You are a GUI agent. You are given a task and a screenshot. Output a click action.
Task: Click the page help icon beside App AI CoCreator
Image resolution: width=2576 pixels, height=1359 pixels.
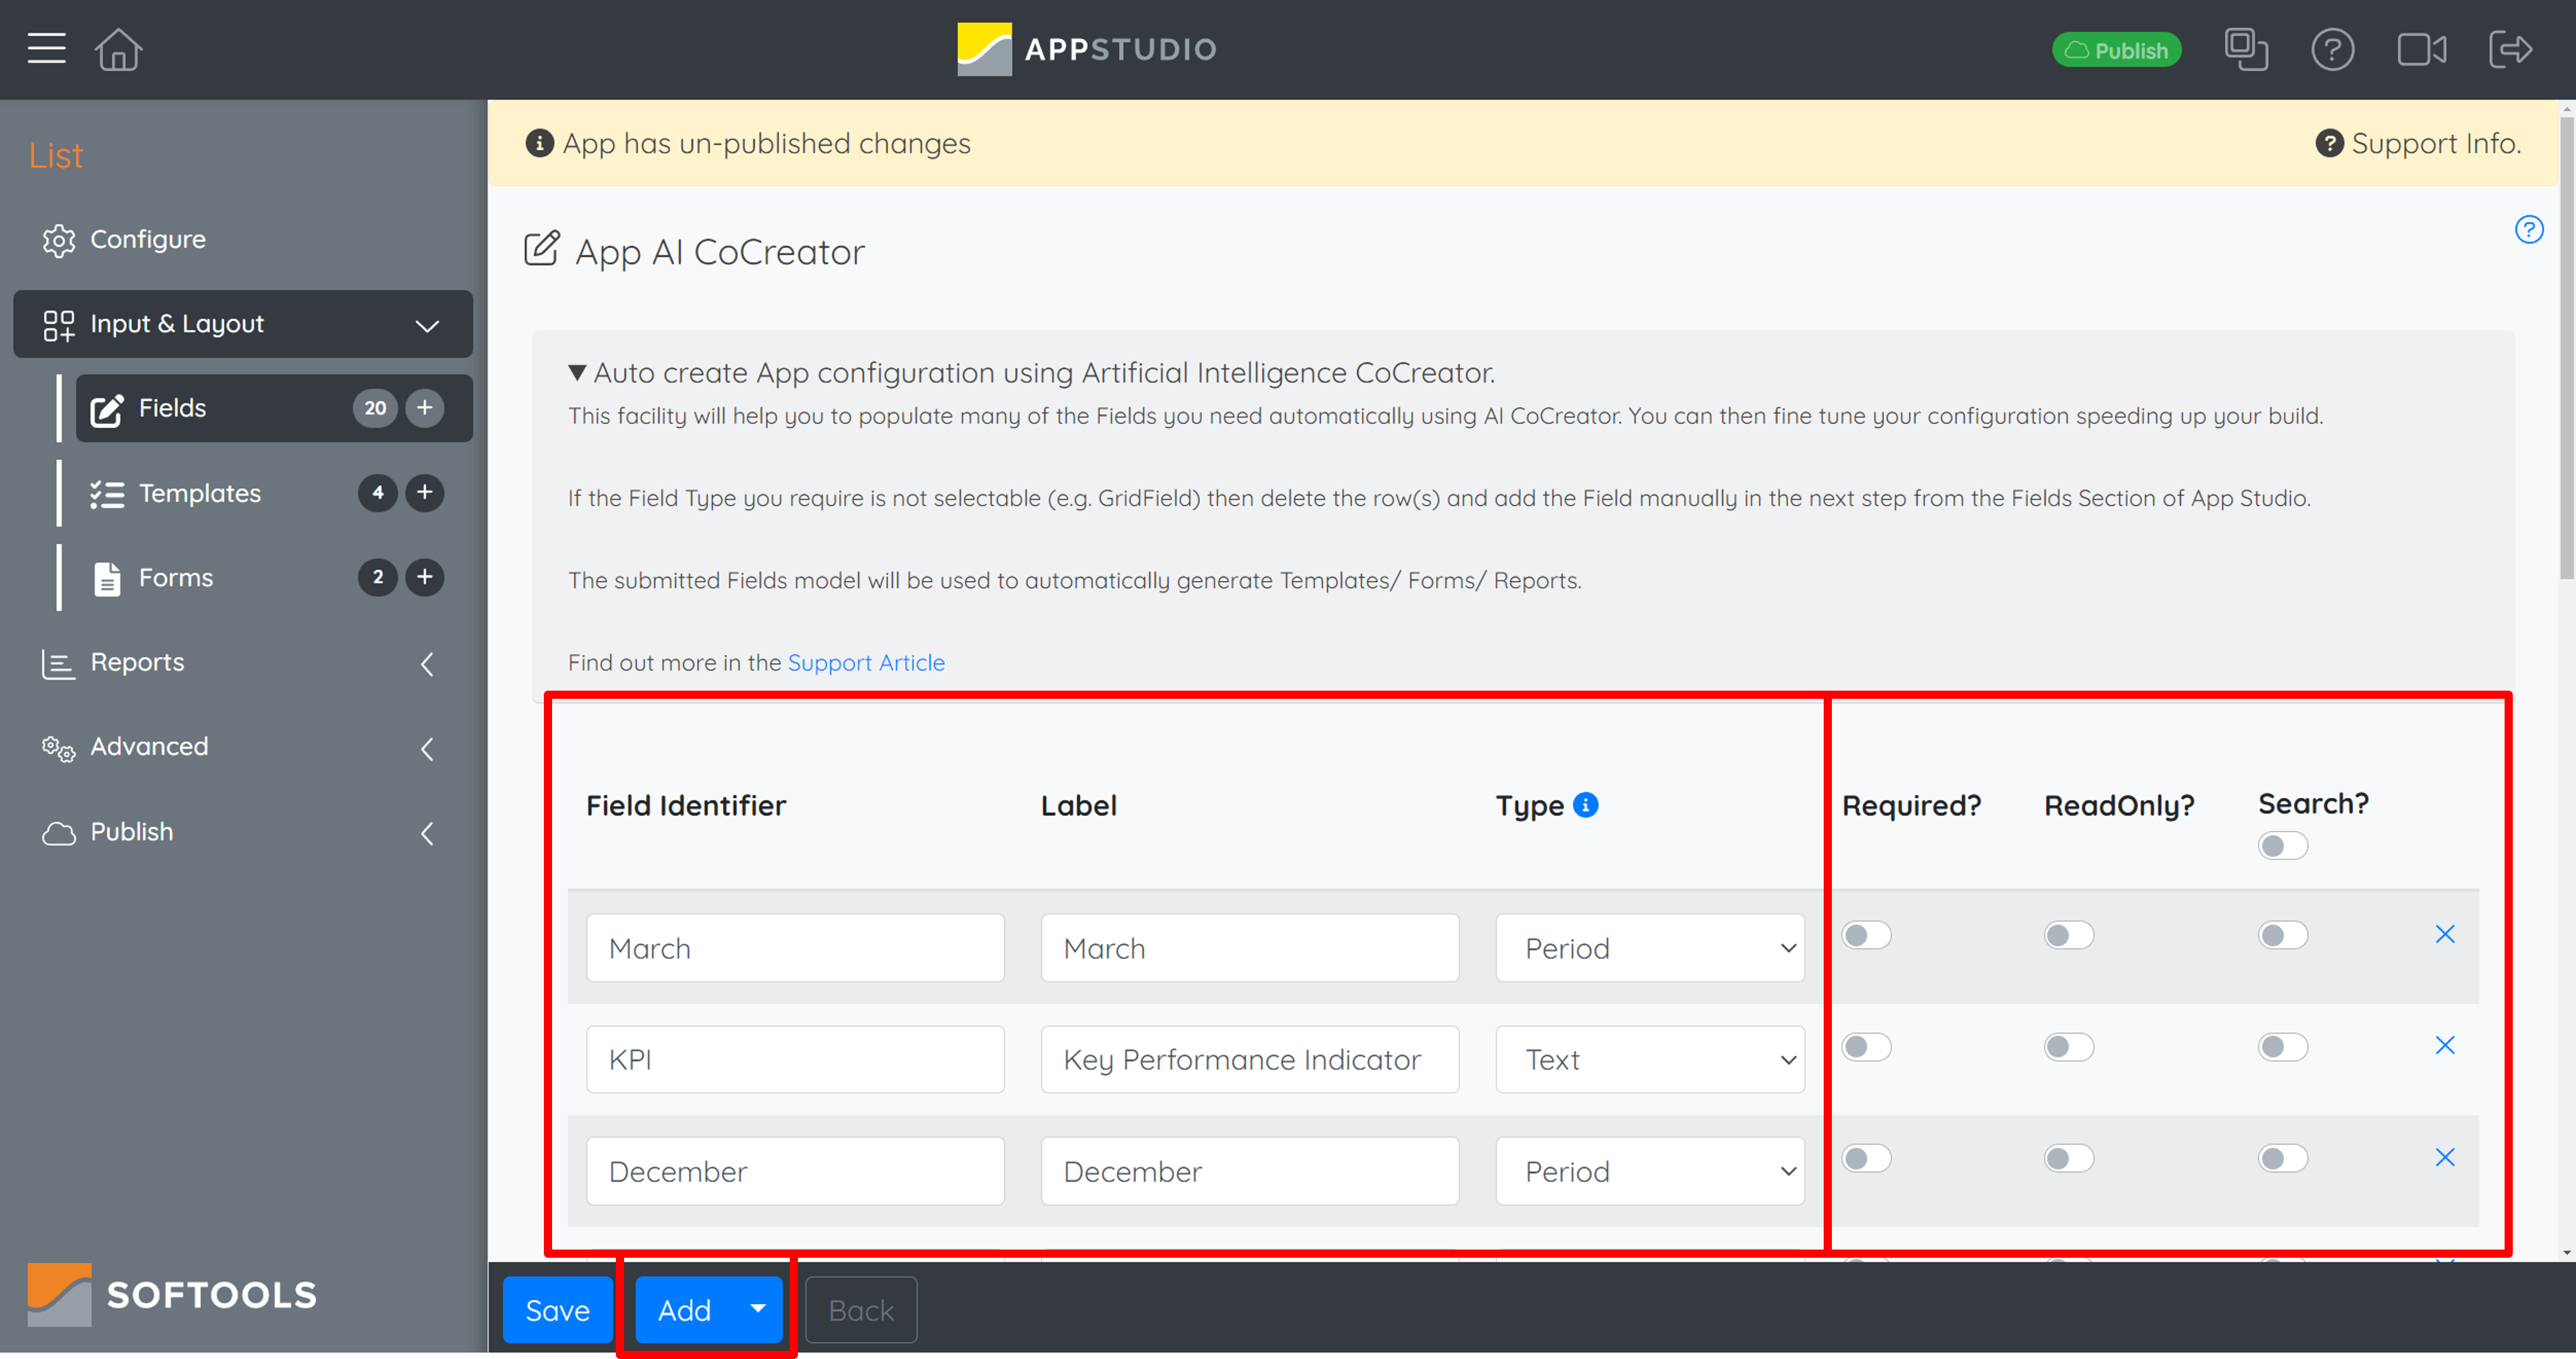(x=2528, y=229)
